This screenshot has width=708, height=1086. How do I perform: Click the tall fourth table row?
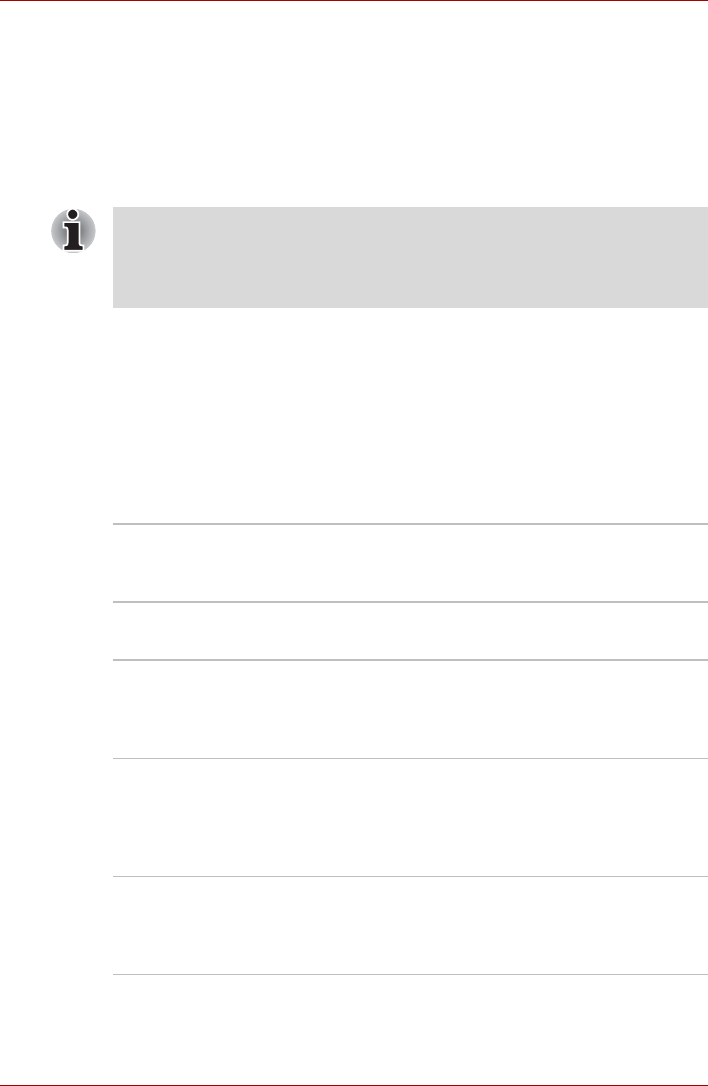[x=410, y=818]
